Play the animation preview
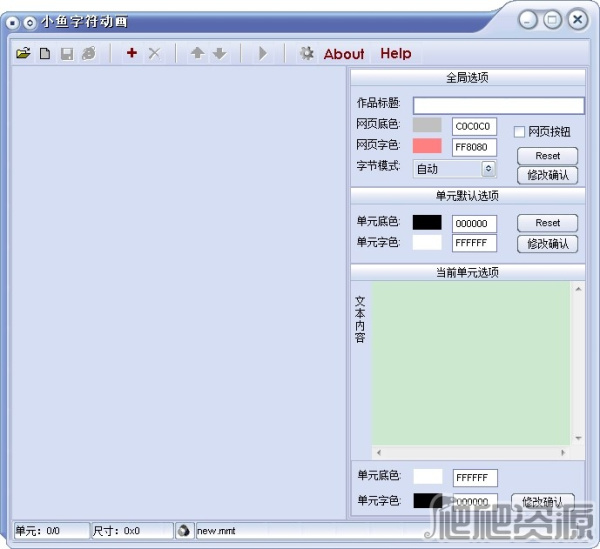This screenshot has width=600, height=549. [x=262, y=53]
